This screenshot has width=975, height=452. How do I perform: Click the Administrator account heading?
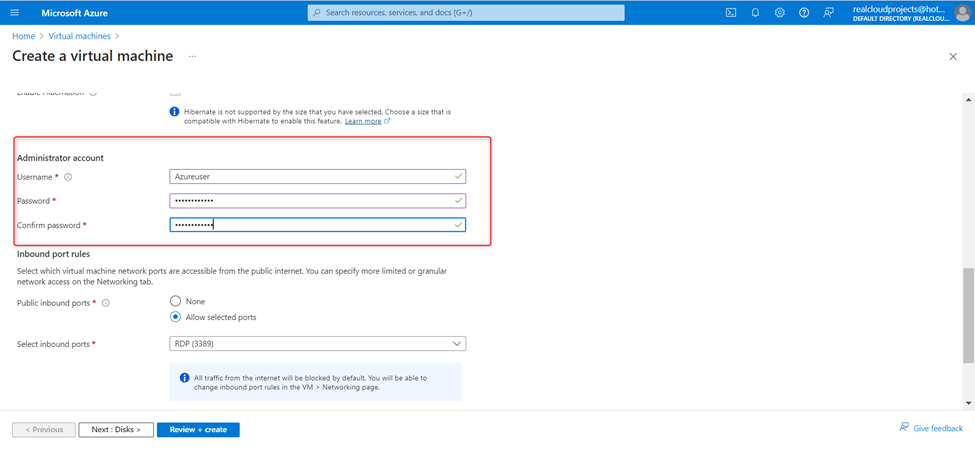(60, 158)
